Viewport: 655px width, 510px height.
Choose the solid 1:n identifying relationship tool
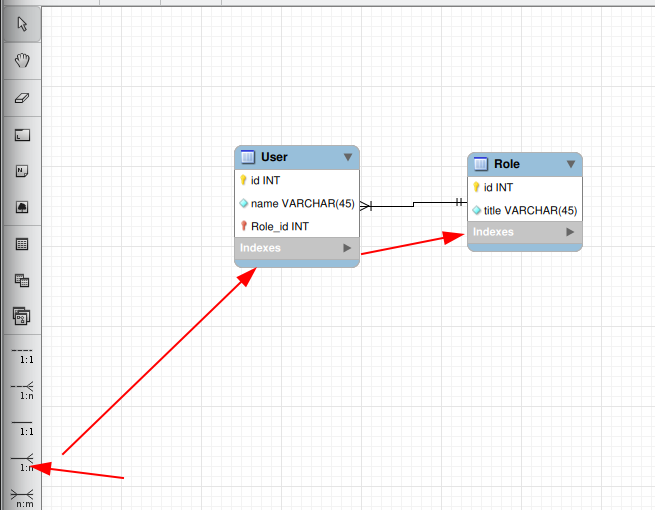(22, 462)
